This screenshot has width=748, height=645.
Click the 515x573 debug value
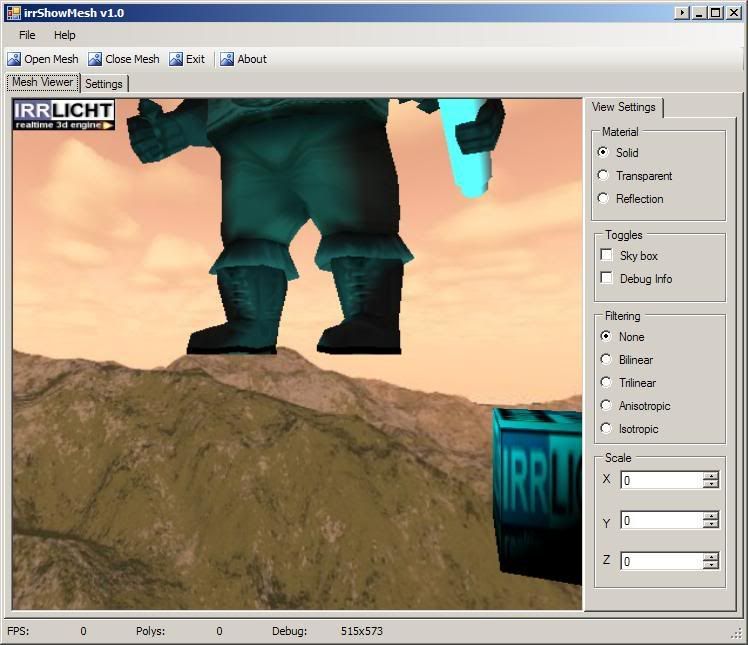point(362,631)
